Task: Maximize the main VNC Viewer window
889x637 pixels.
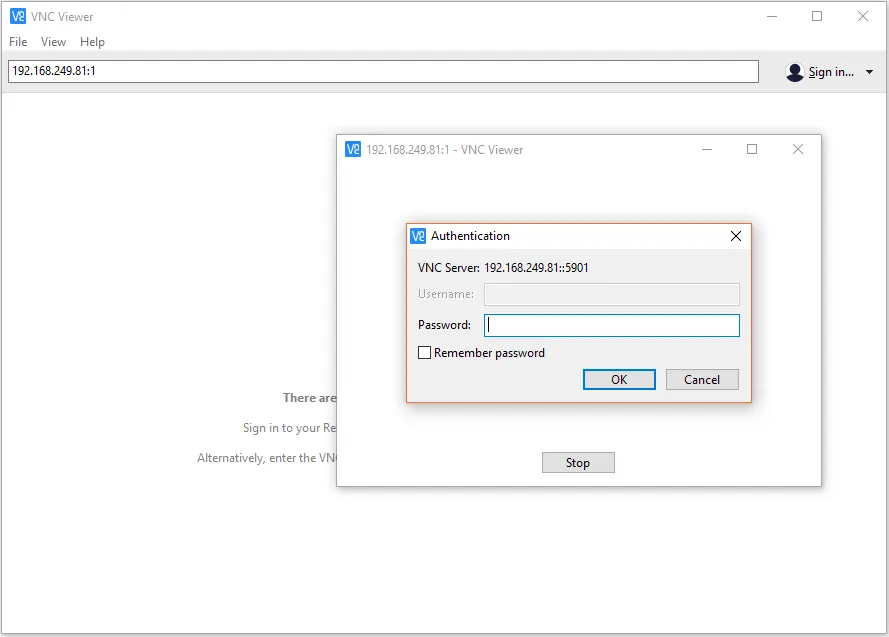Action: click(x=817, y=16)
